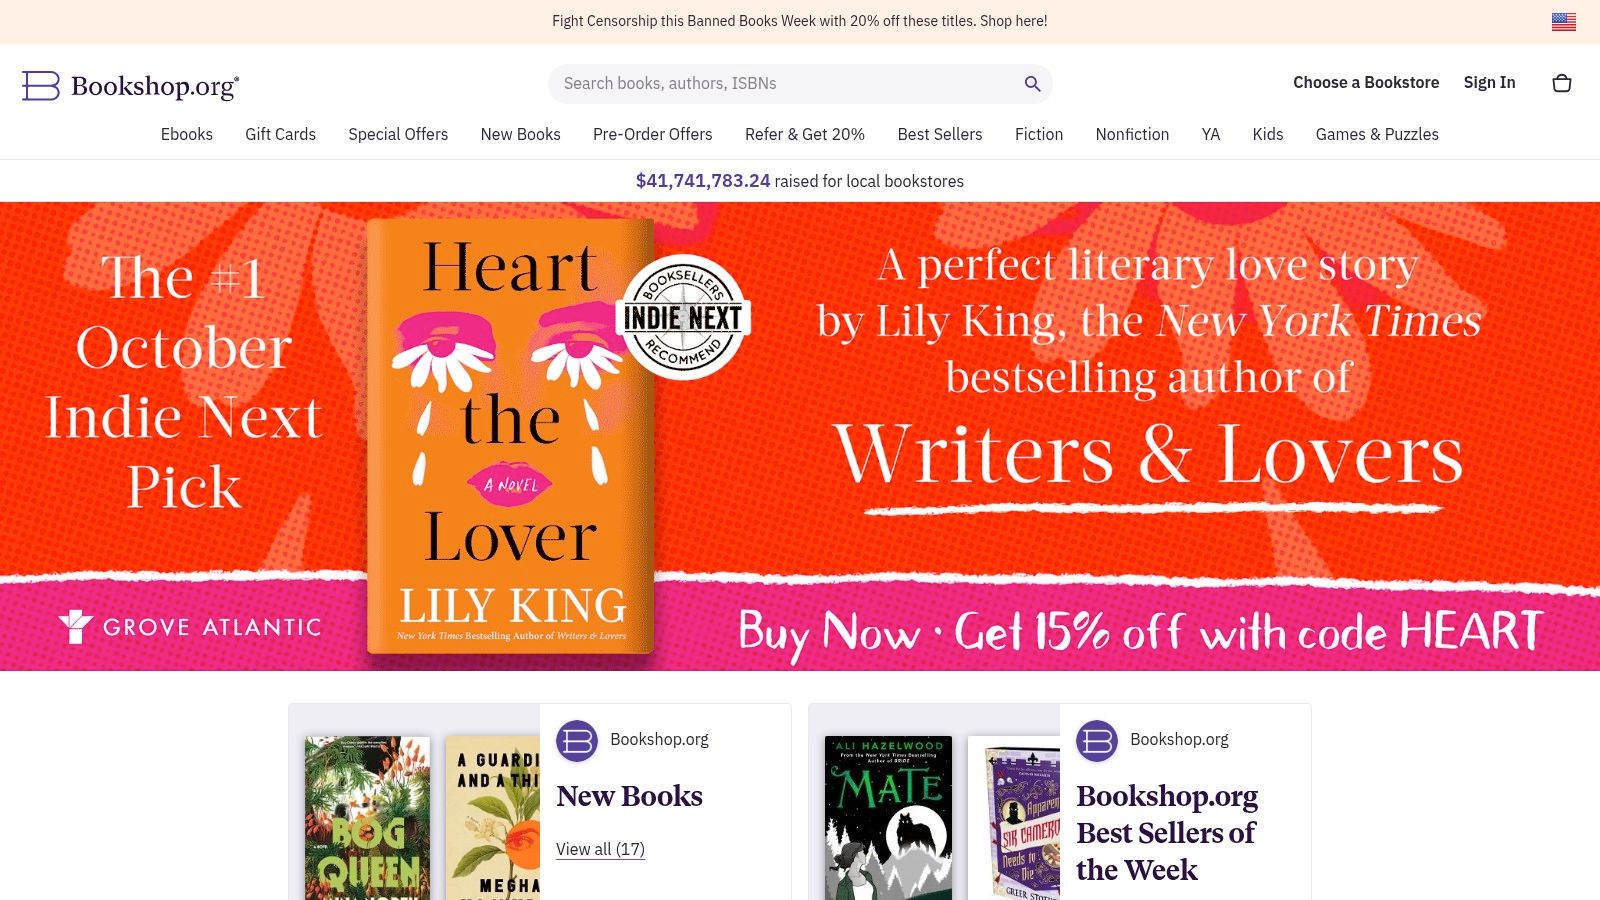Click the Grove Atlantic logo on banner

(190, 627)
